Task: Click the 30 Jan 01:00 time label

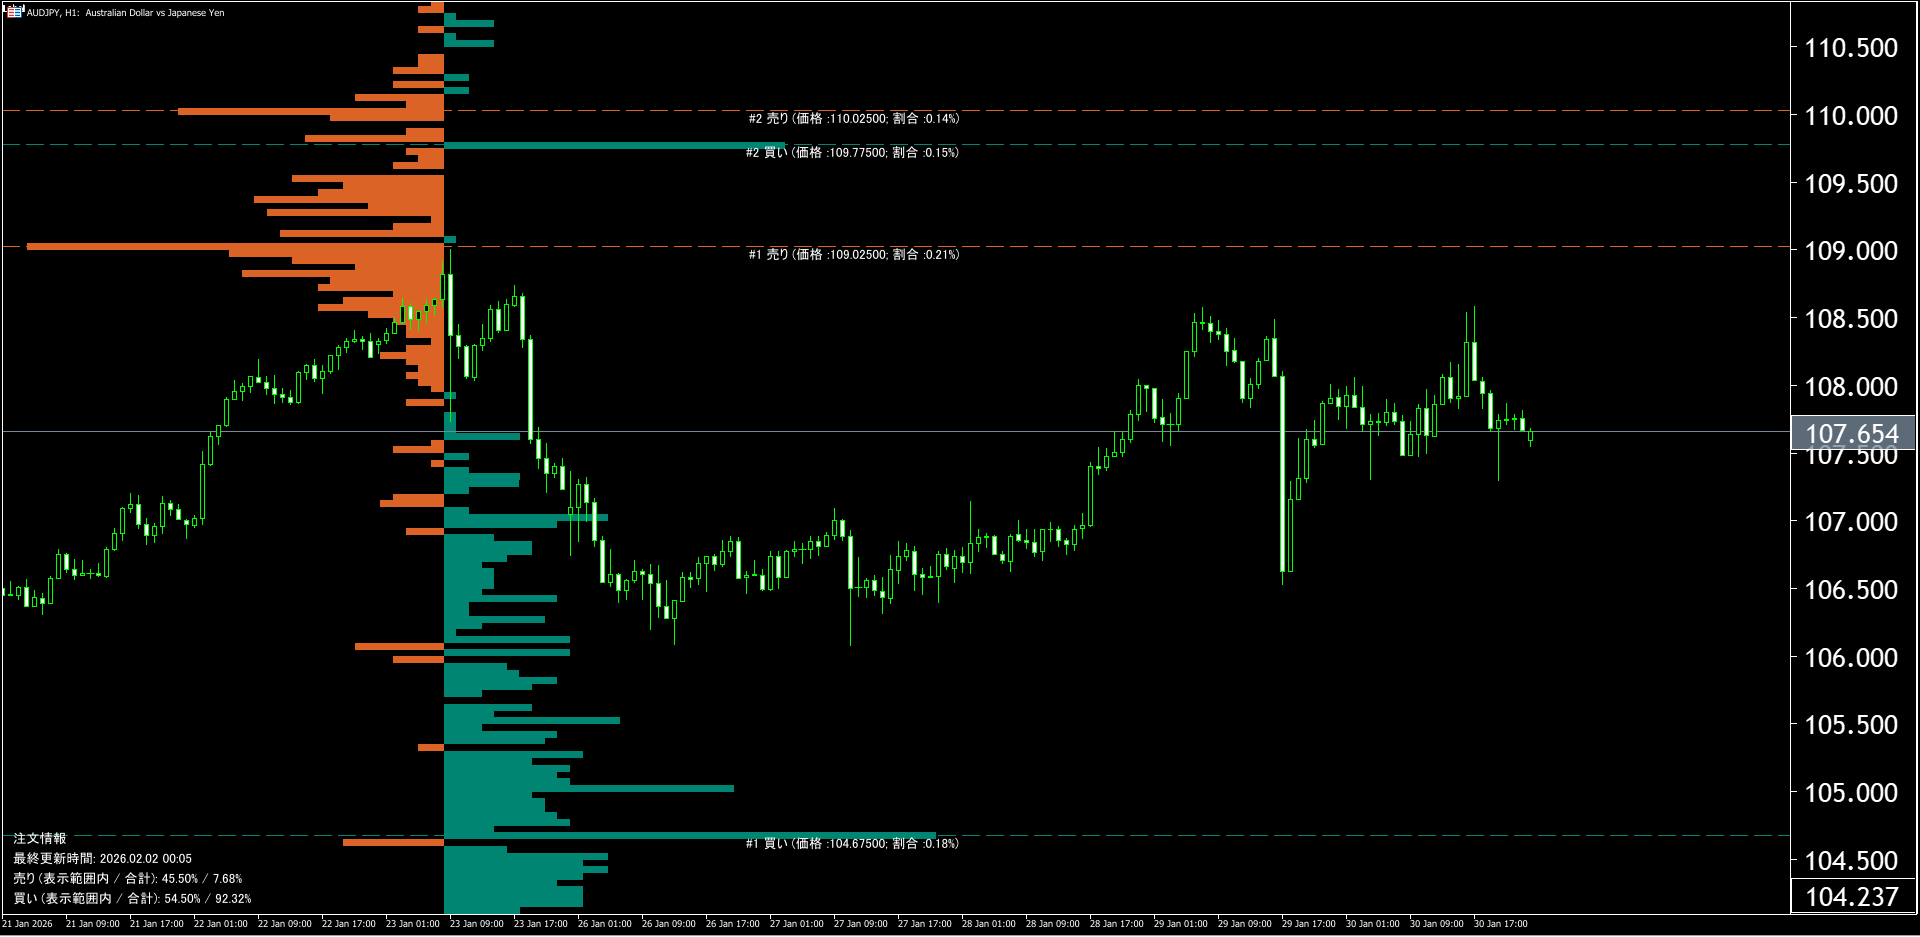Action: pos(1373,924)
